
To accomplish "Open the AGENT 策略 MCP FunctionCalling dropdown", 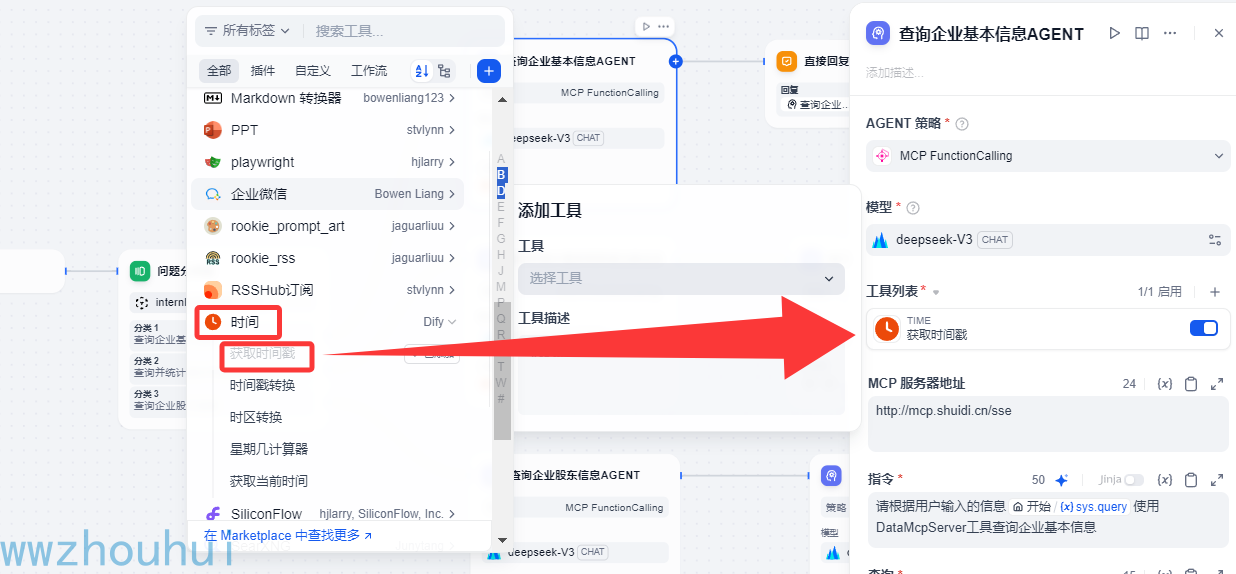I will (1048, 156).
